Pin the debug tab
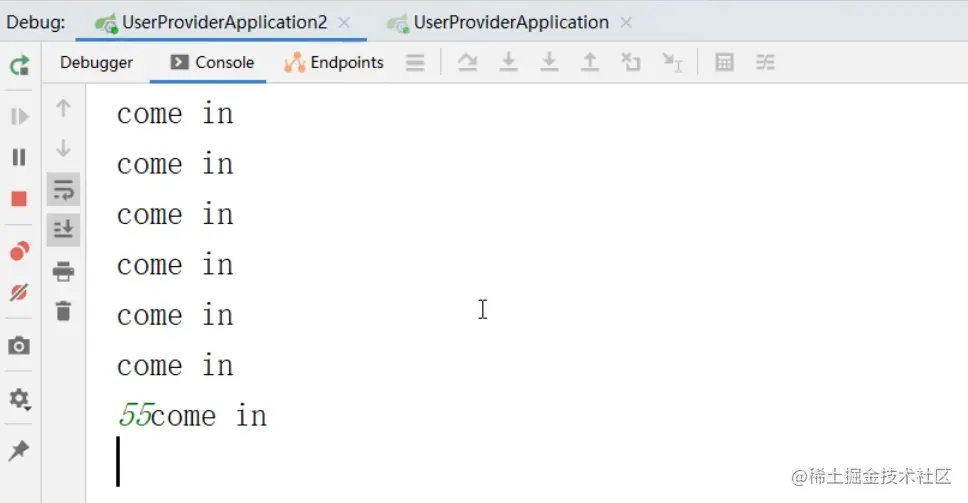This screenshot has width=968, height=503. (x=19, y=451)
